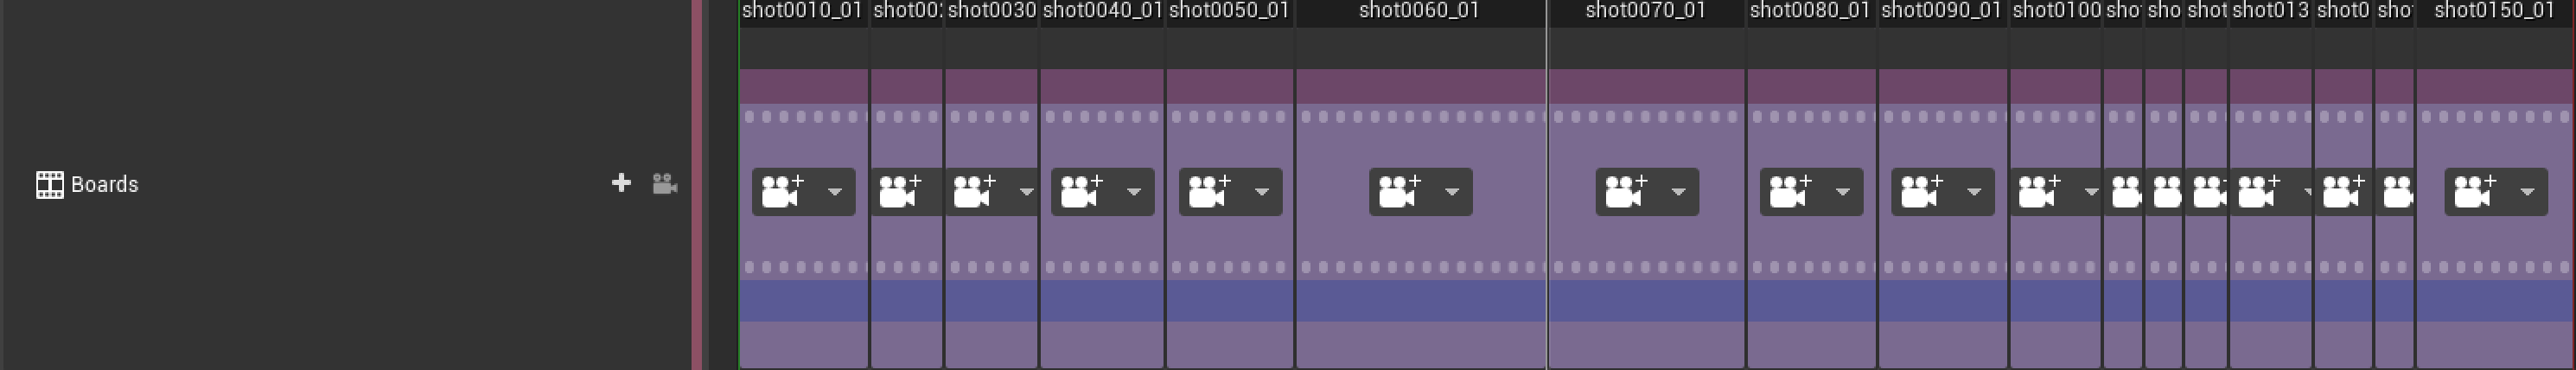Click the camera icon beside Boards track
Viewport: 2576px width, 370px height.
(x=665, y=184)
